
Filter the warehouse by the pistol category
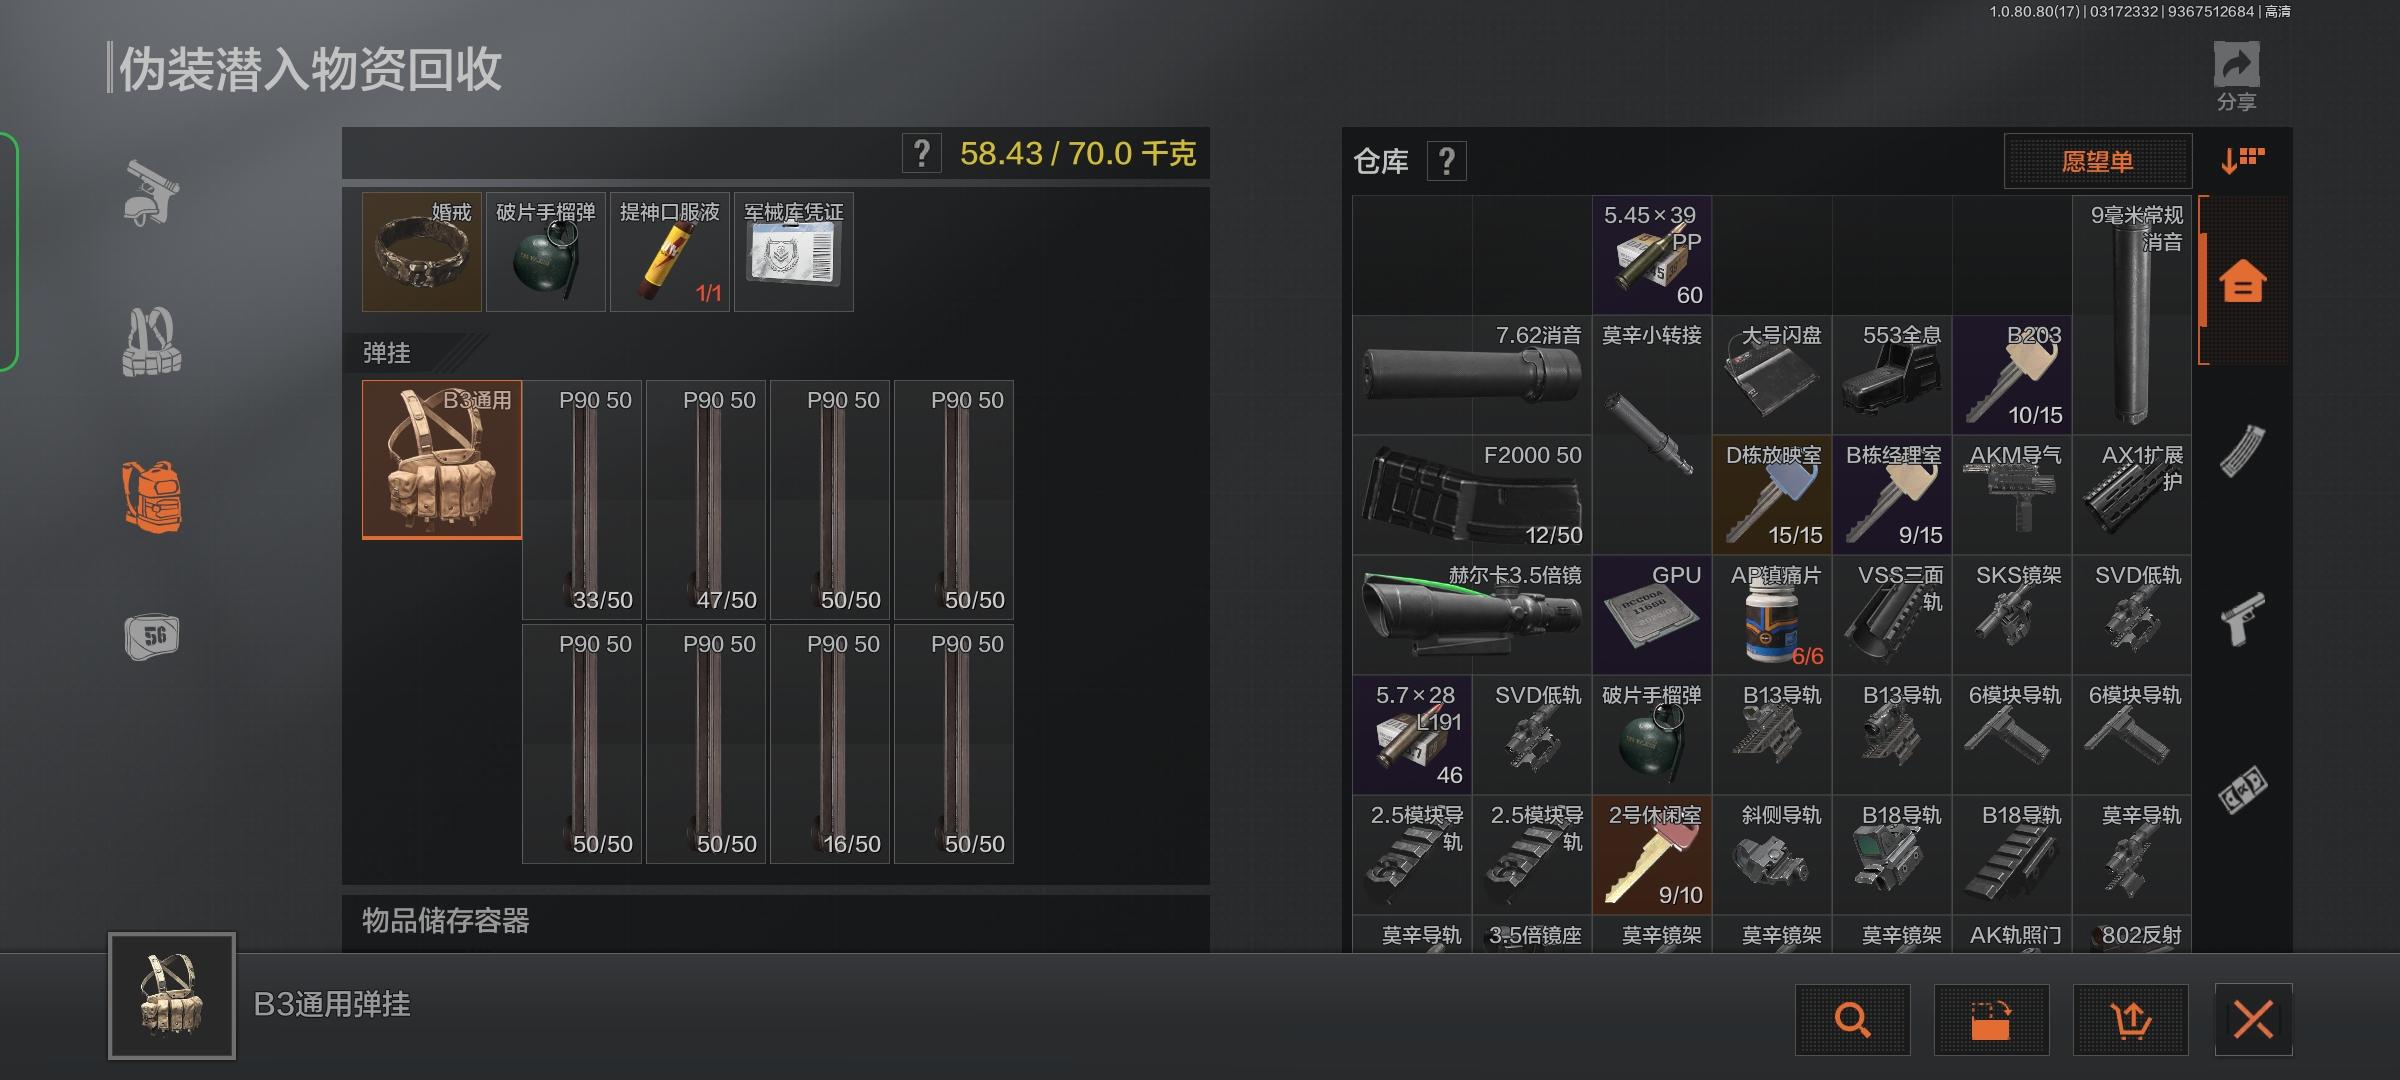tap(2242, 619)
